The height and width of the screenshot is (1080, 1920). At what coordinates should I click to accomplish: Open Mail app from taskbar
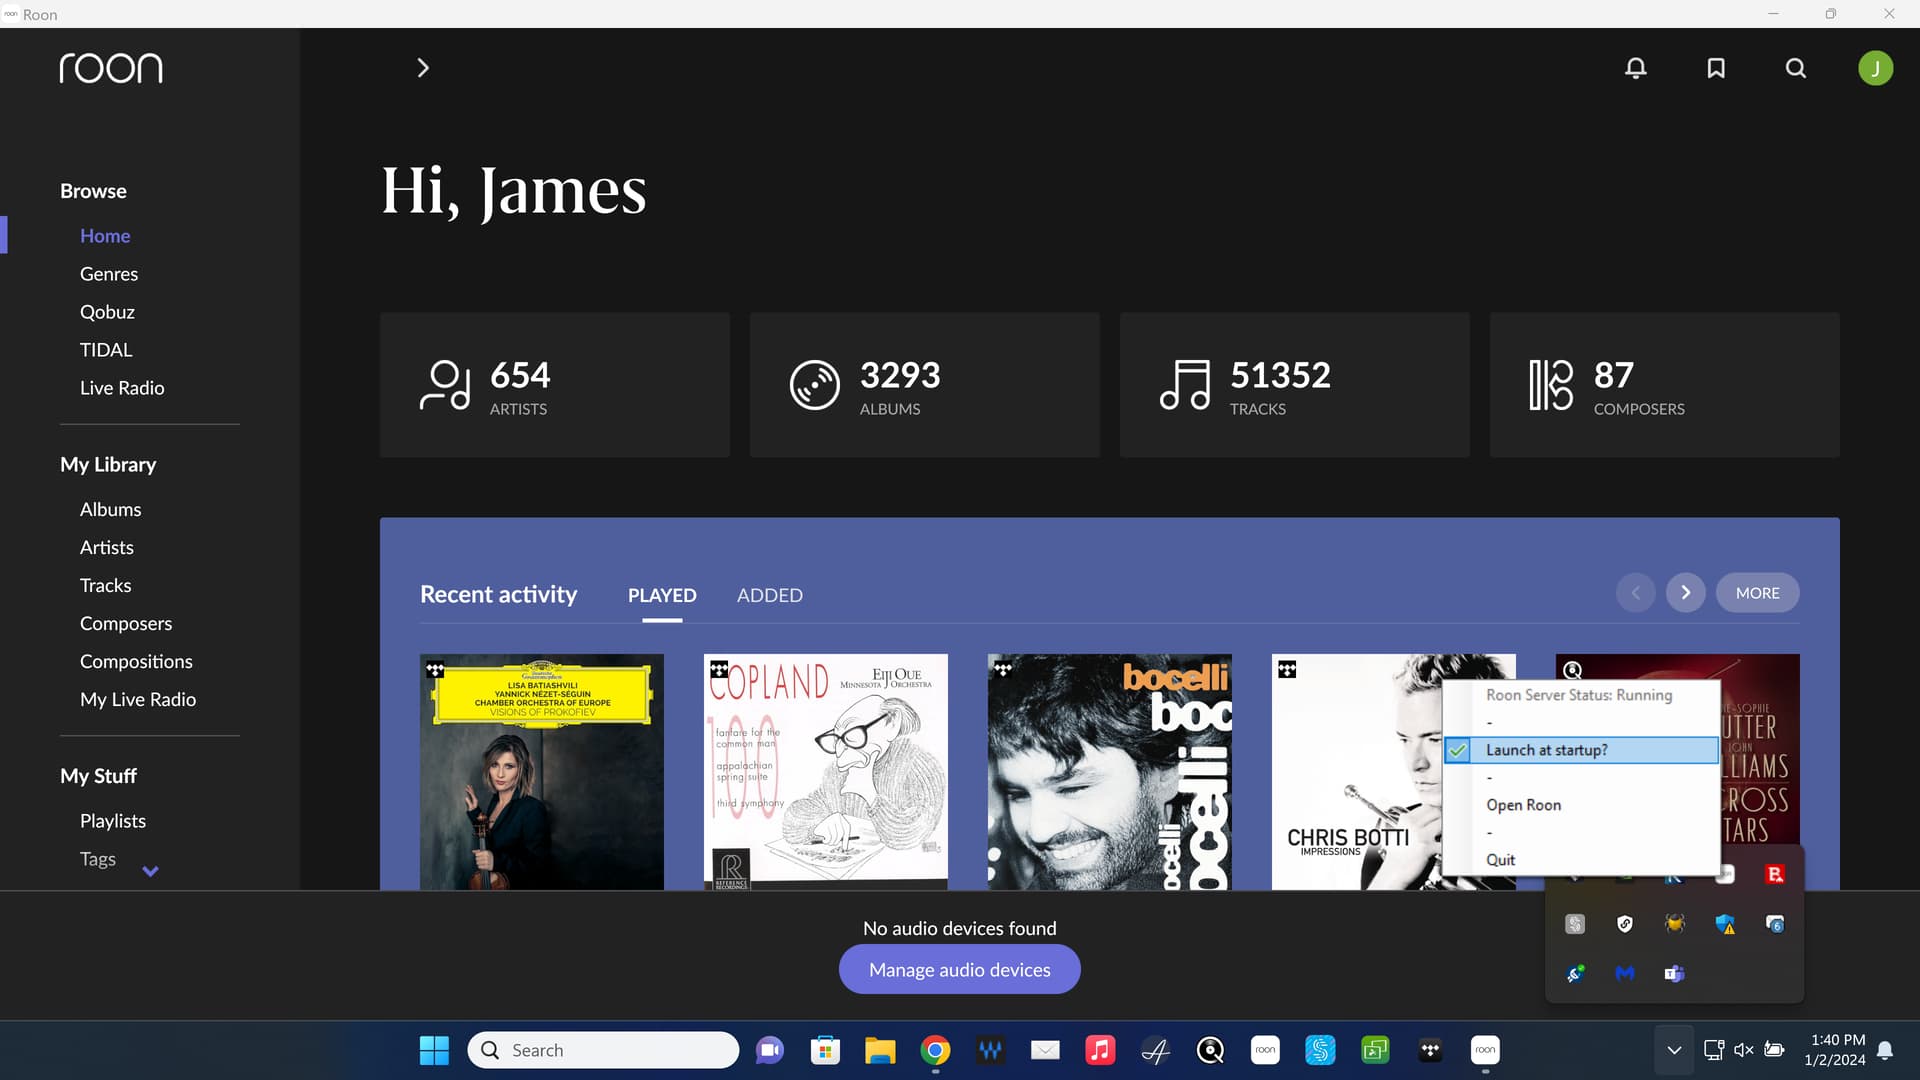pos(1045,1050)
